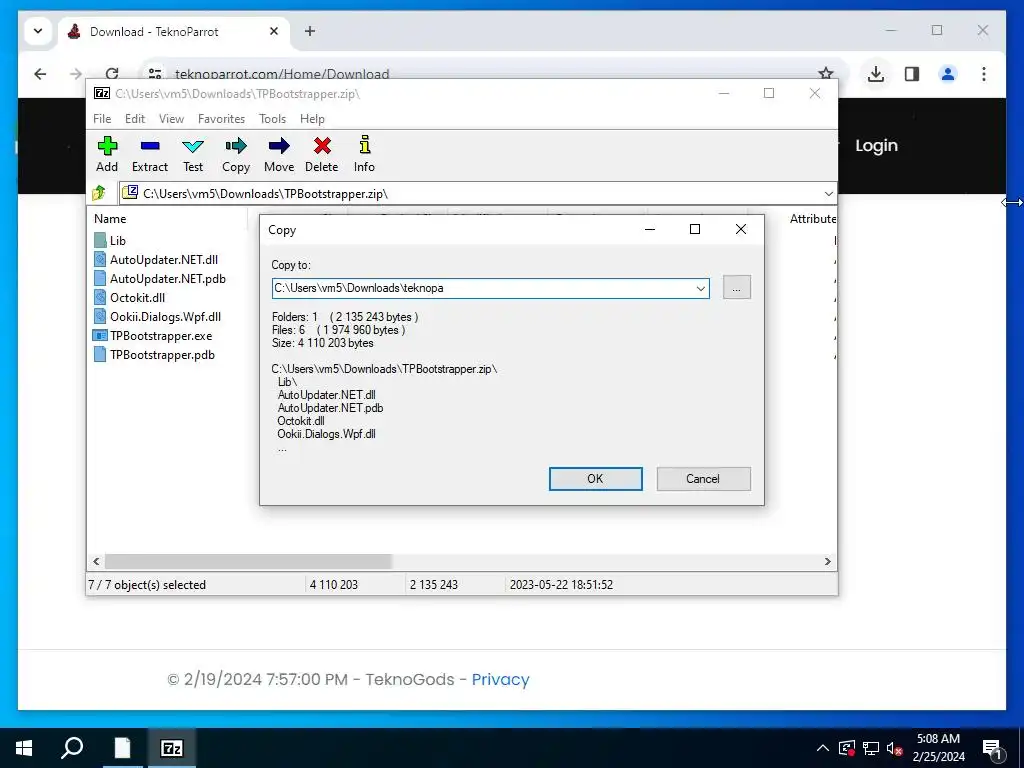Open the Help menu
The height and width of the screenshot is (768, 1024).
pos(312,119)
